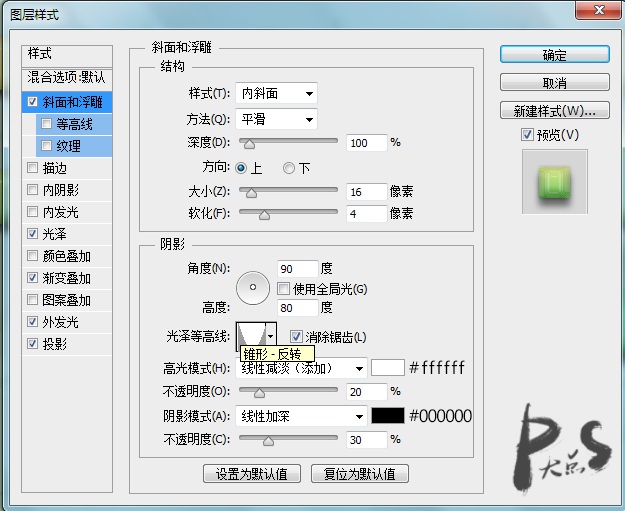Click highlight opacity field 20
The height and width of the screenshot is (511, 625).
tap(367, 391)
